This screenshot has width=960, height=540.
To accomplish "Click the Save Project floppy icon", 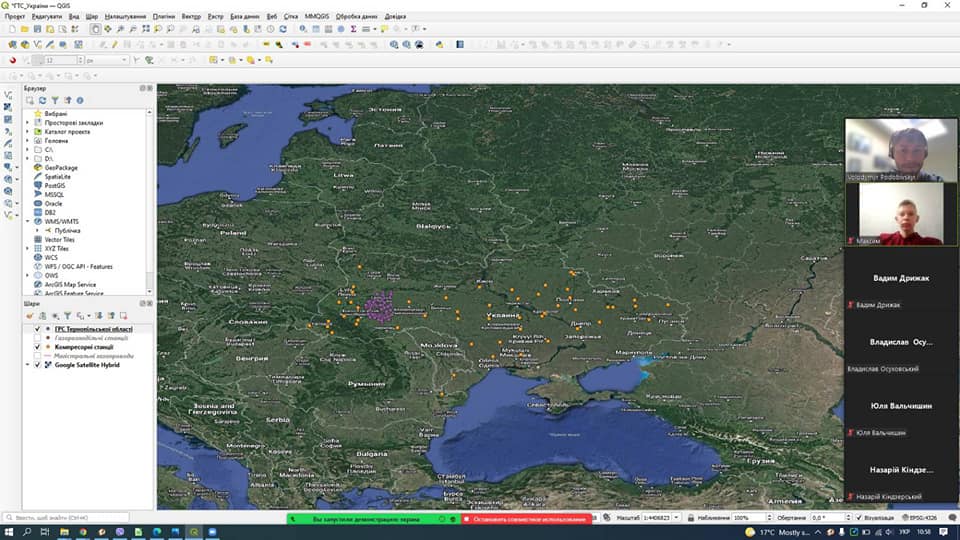I will 37,29.
